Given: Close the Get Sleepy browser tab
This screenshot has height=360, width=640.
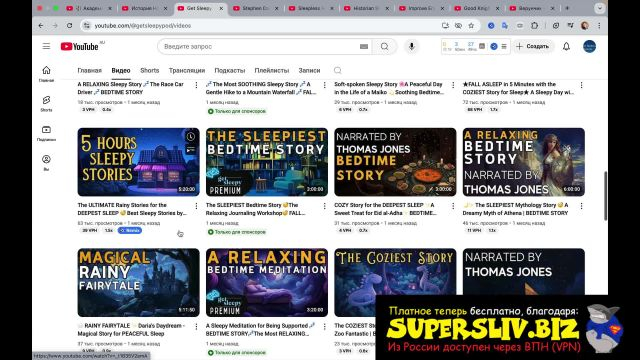Looking at the screenshot, I should 221,8.
